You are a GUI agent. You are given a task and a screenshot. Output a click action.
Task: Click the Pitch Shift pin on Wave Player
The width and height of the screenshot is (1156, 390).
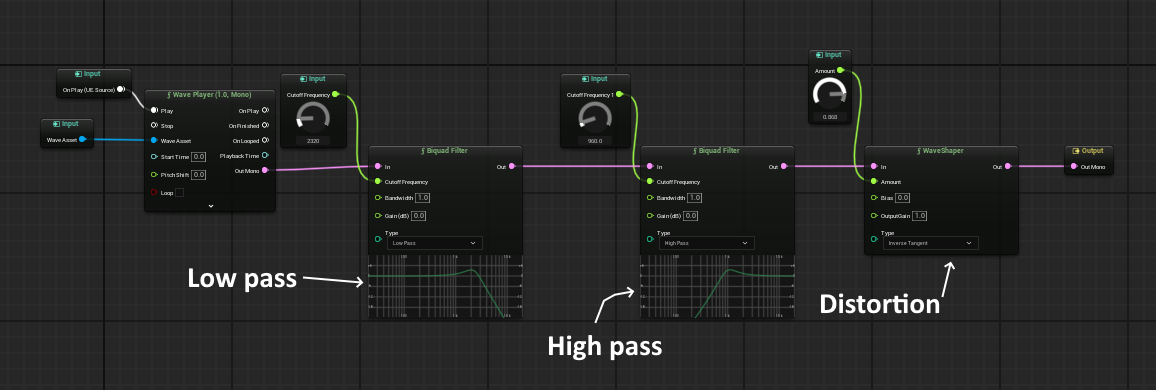[154, 175]
